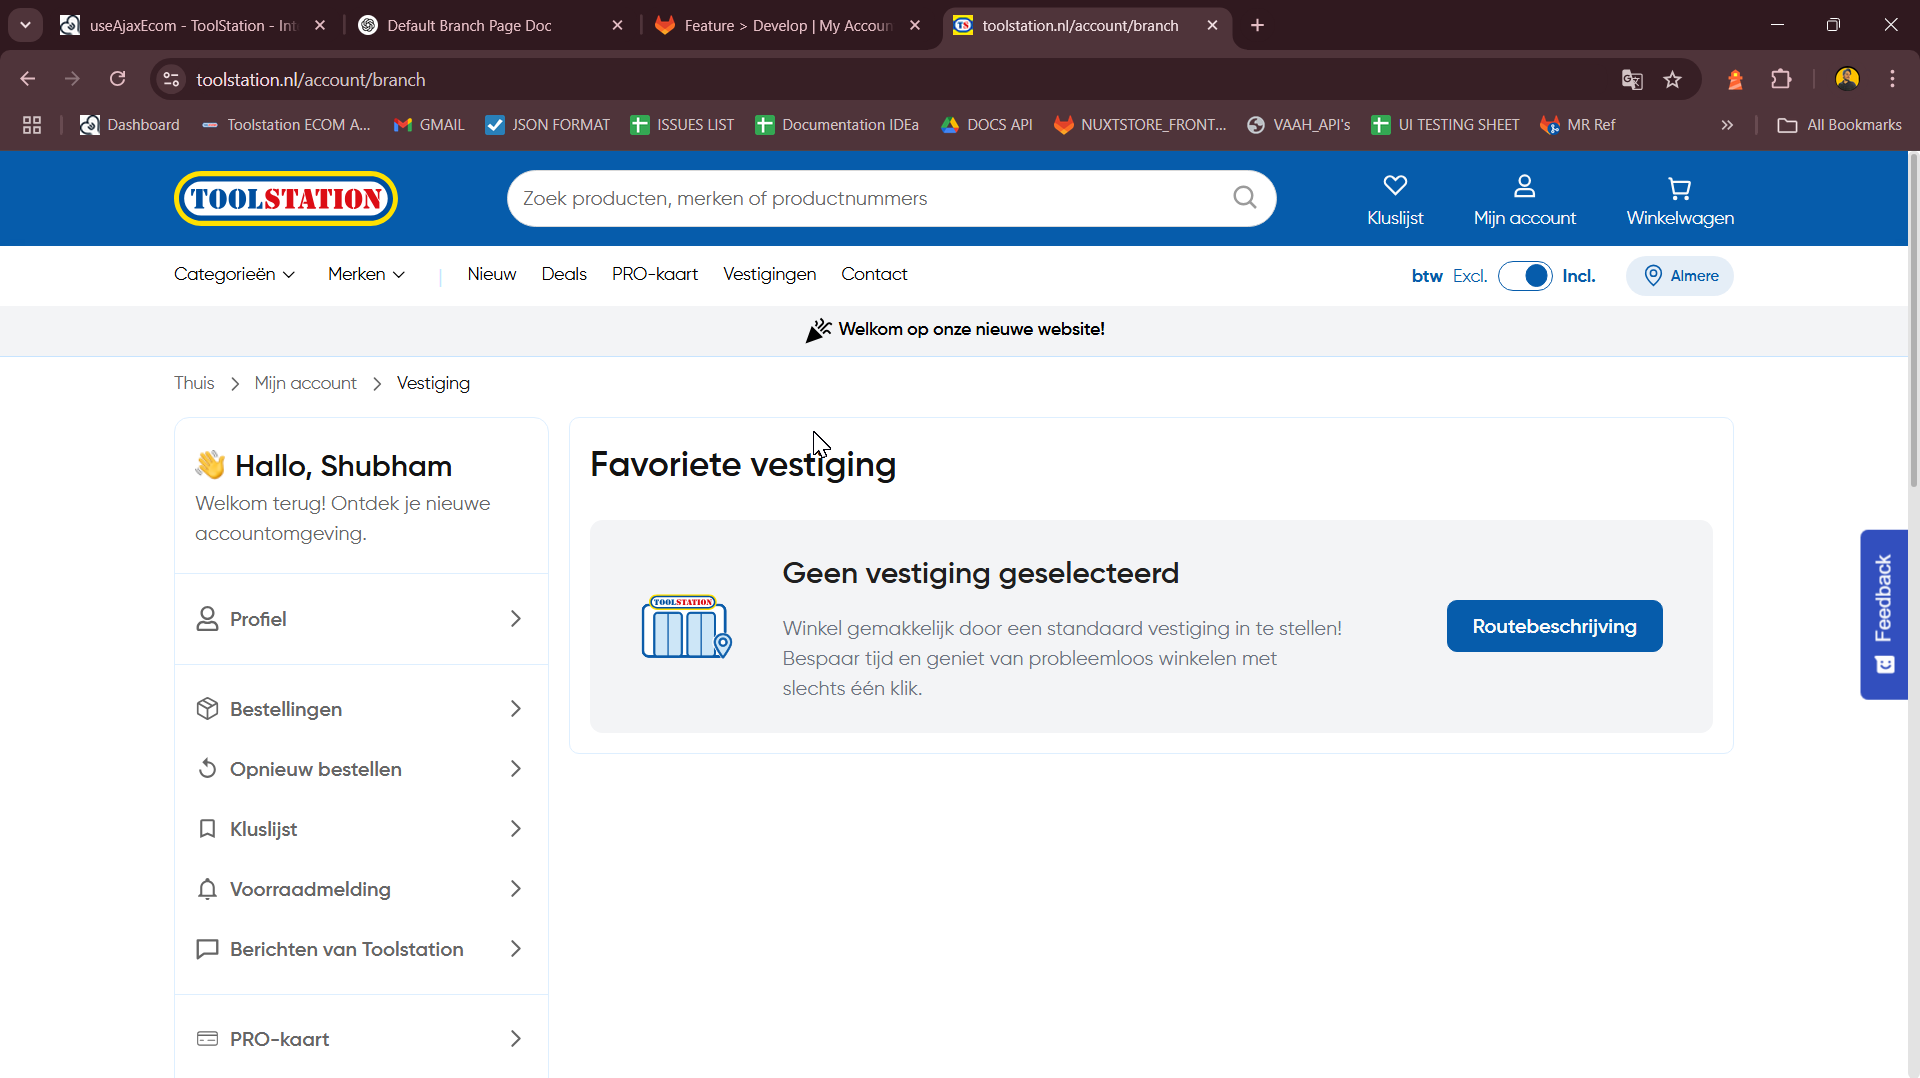The height and width of the screenshot is (1078, 1920).
Task: Click the product search input field
Action: coord(870,198)
